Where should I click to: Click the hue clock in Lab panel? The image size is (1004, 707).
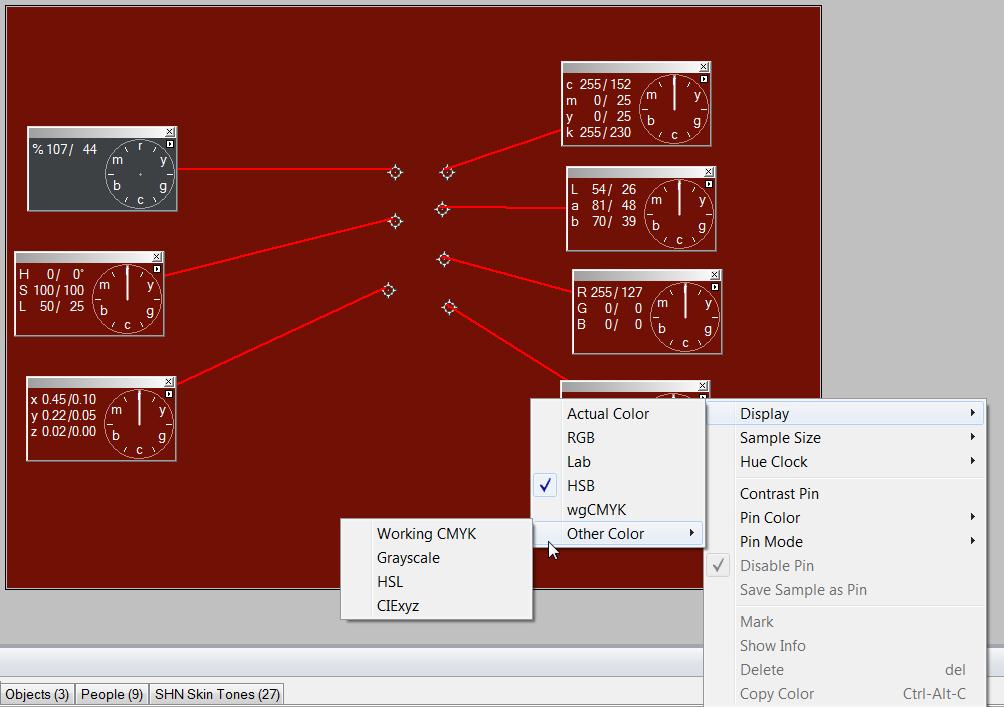tap(679, 213)
